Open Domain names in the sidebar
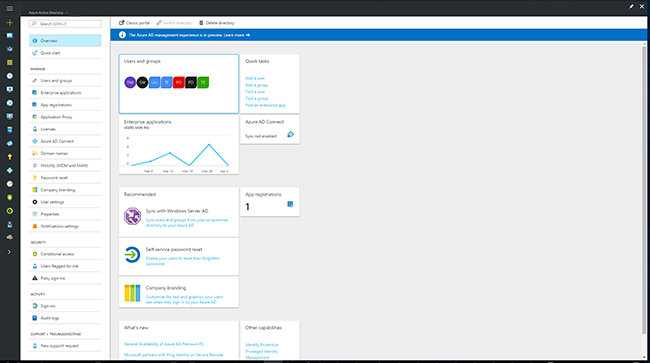This screenshot has height=363, width=650. click(x=65, y=153)
